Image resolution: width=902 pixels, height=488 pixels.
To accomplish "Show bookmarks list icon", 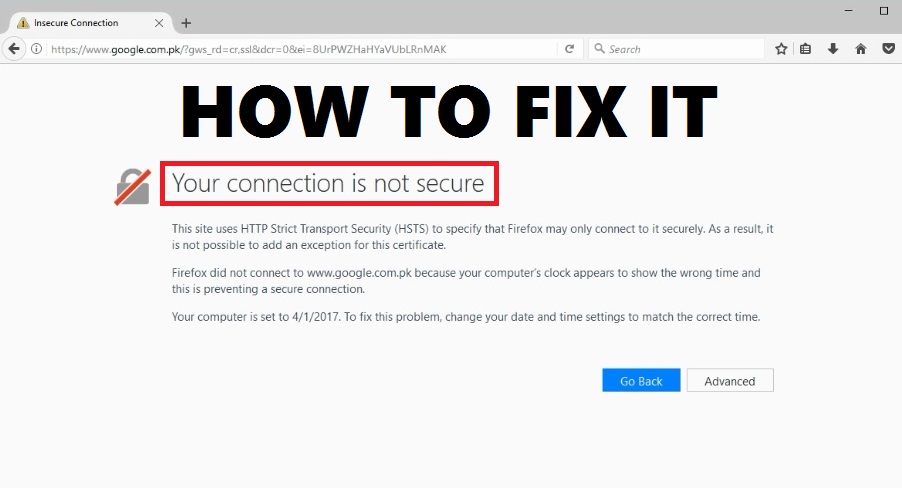I will (x=806, y=49).
